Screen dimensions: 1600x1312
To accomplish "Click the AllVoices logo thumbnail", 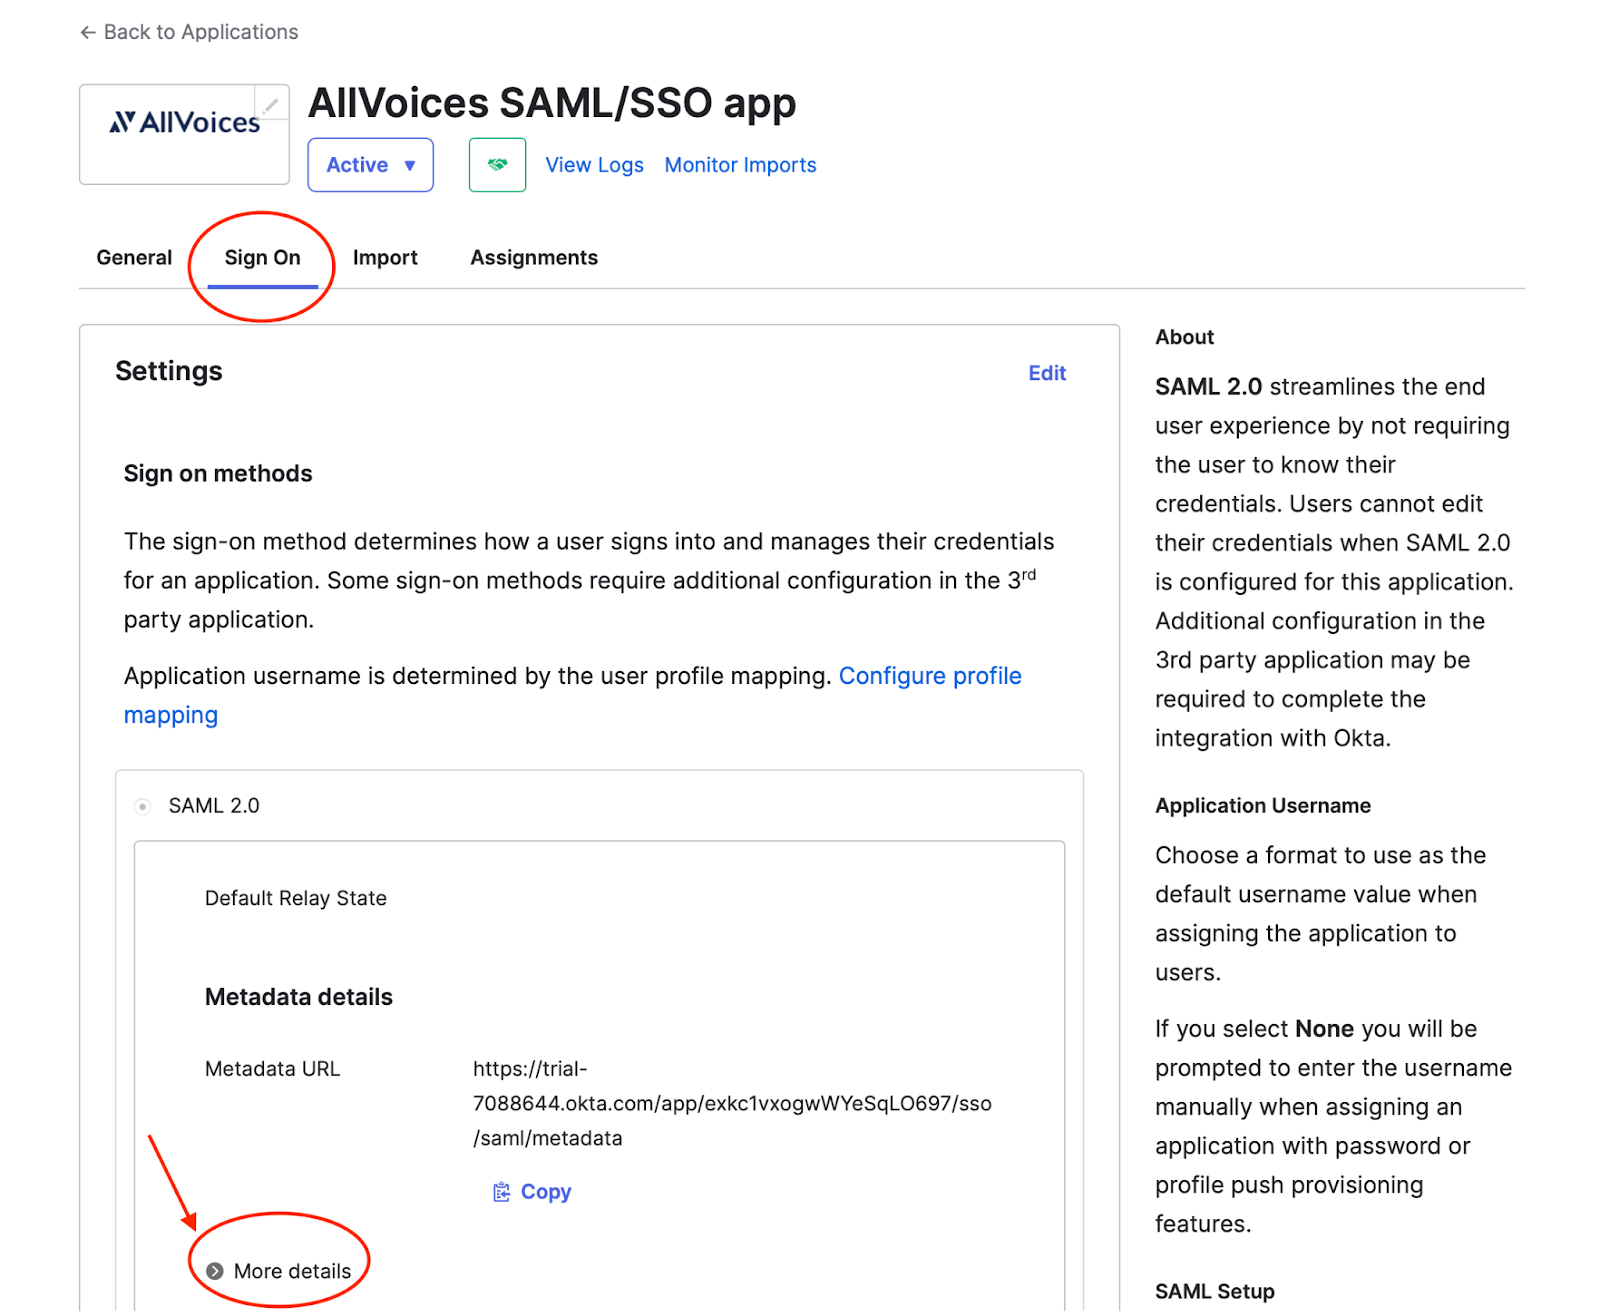I will [184, 134].
